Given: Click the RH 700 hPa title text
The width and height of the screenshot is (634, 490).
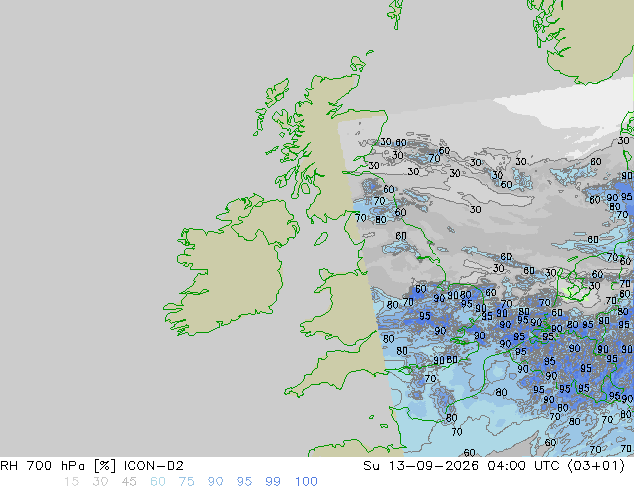Looking at the screenshot, I should coord(42,466).
